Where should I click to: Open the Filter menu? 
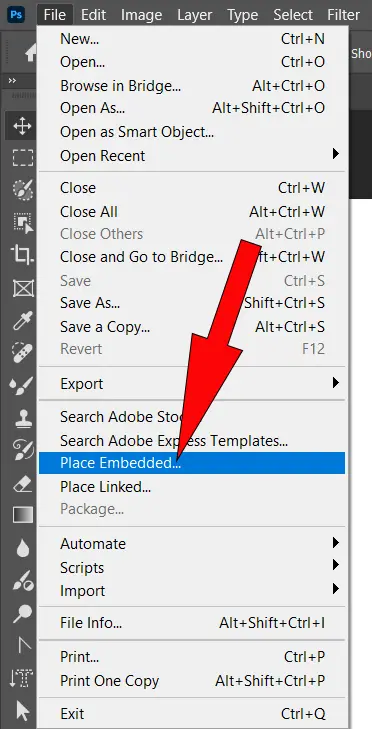point(343,14)
